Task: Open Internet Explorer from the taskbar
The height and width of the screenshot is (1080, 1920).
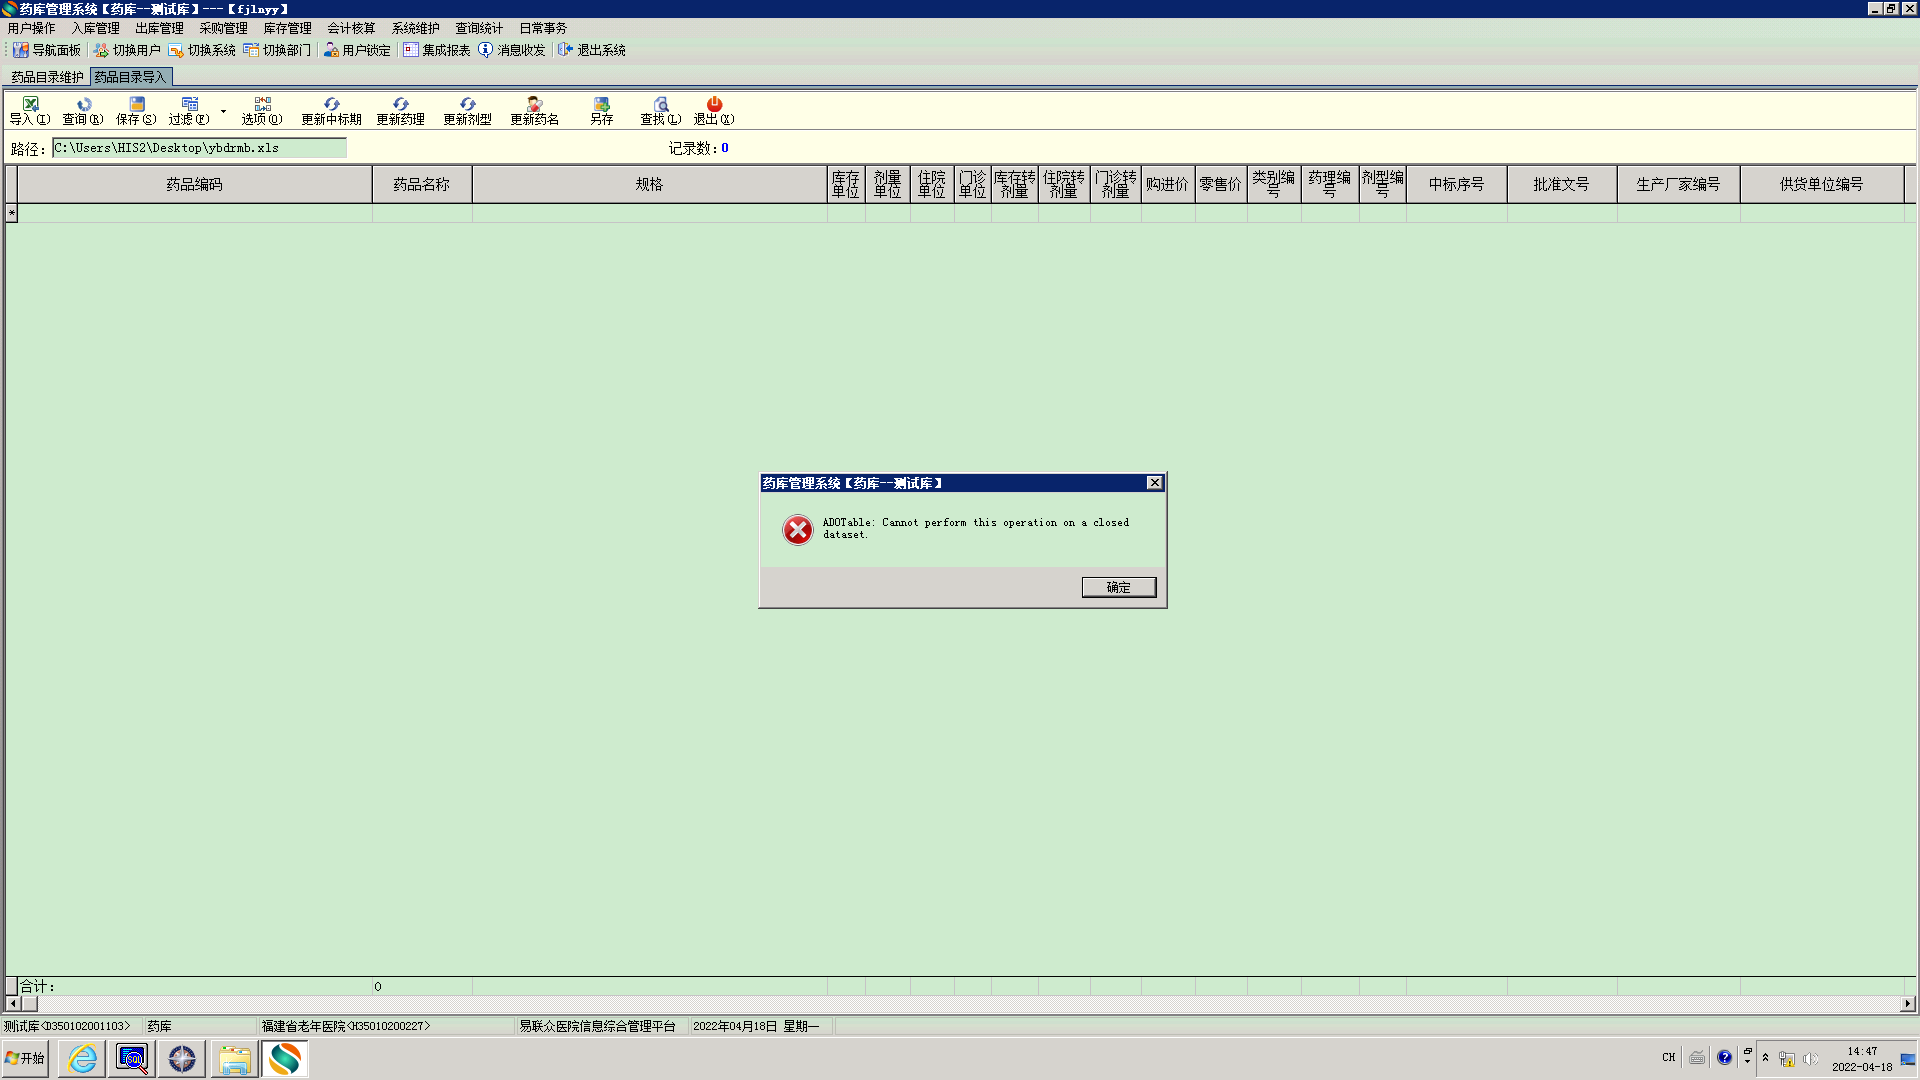Action: (82, 1058)
